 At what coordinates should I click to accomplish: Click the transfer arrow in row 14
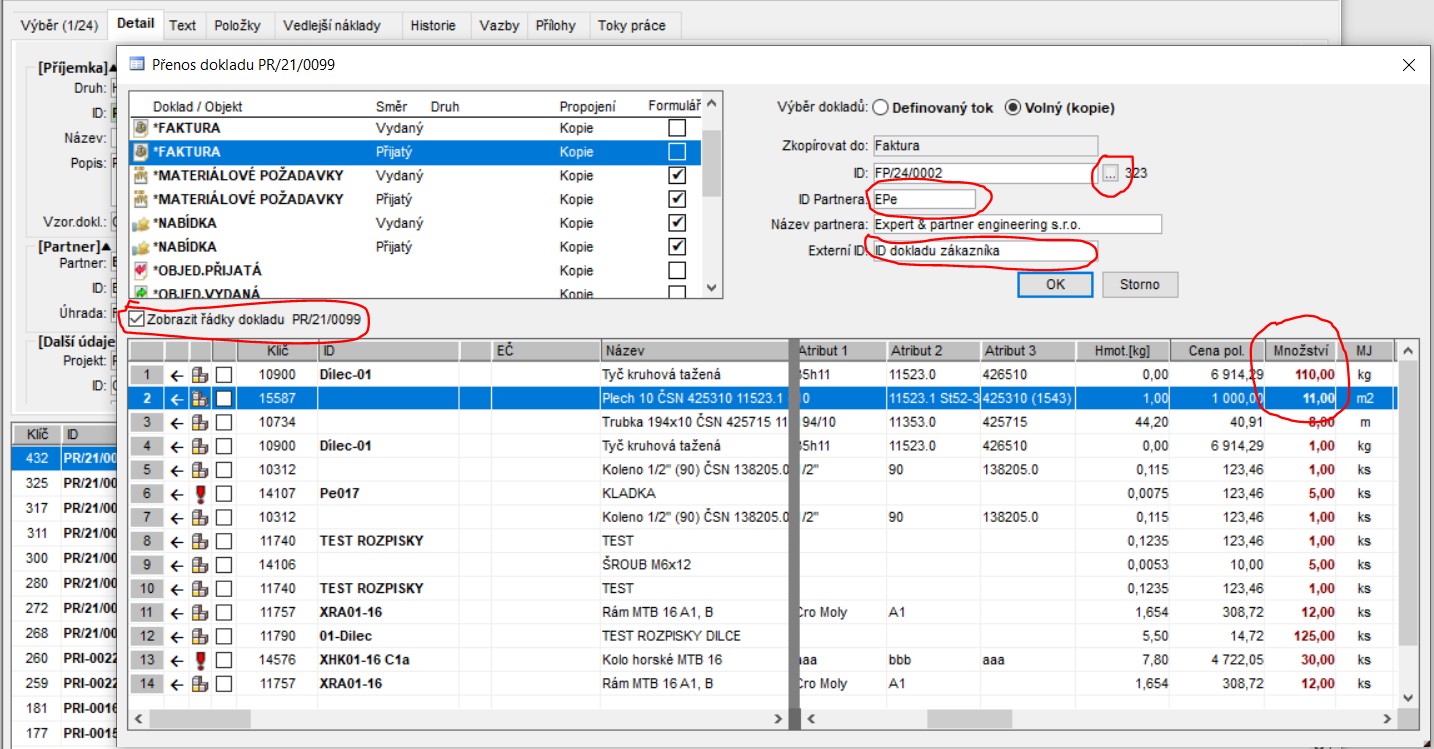click(x=177, y=684)
